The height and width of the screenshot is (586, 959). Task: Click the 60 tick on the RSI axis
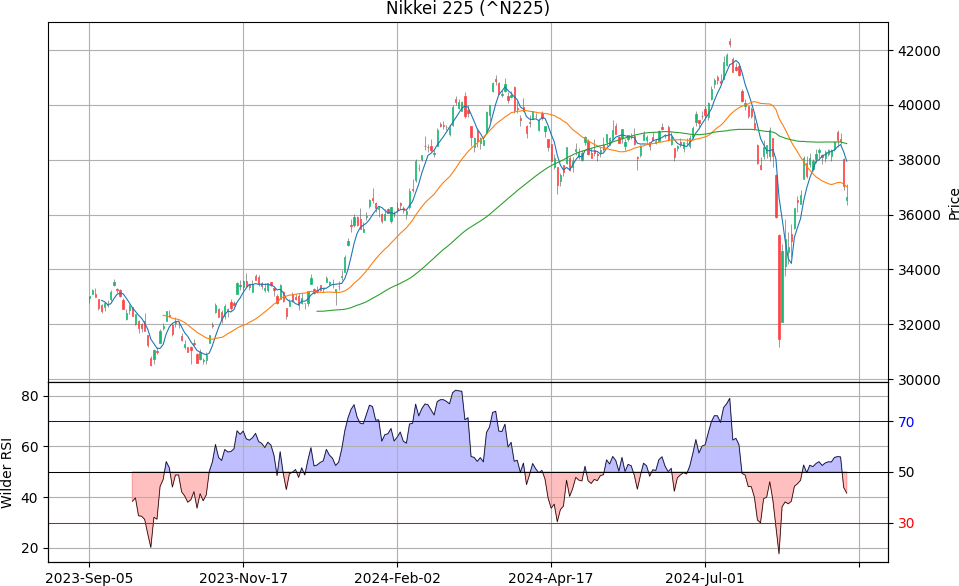tap(29, 447)
